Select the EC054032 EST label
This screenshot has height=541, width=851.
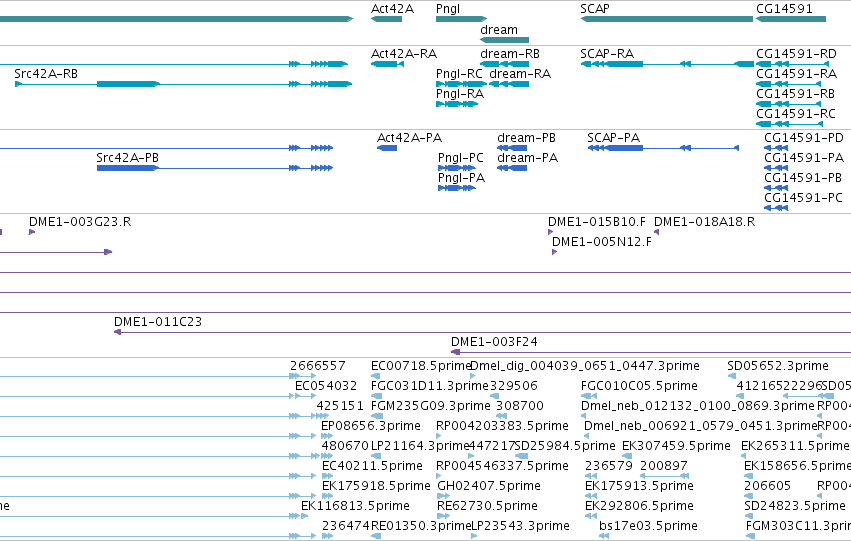point(326,386)
